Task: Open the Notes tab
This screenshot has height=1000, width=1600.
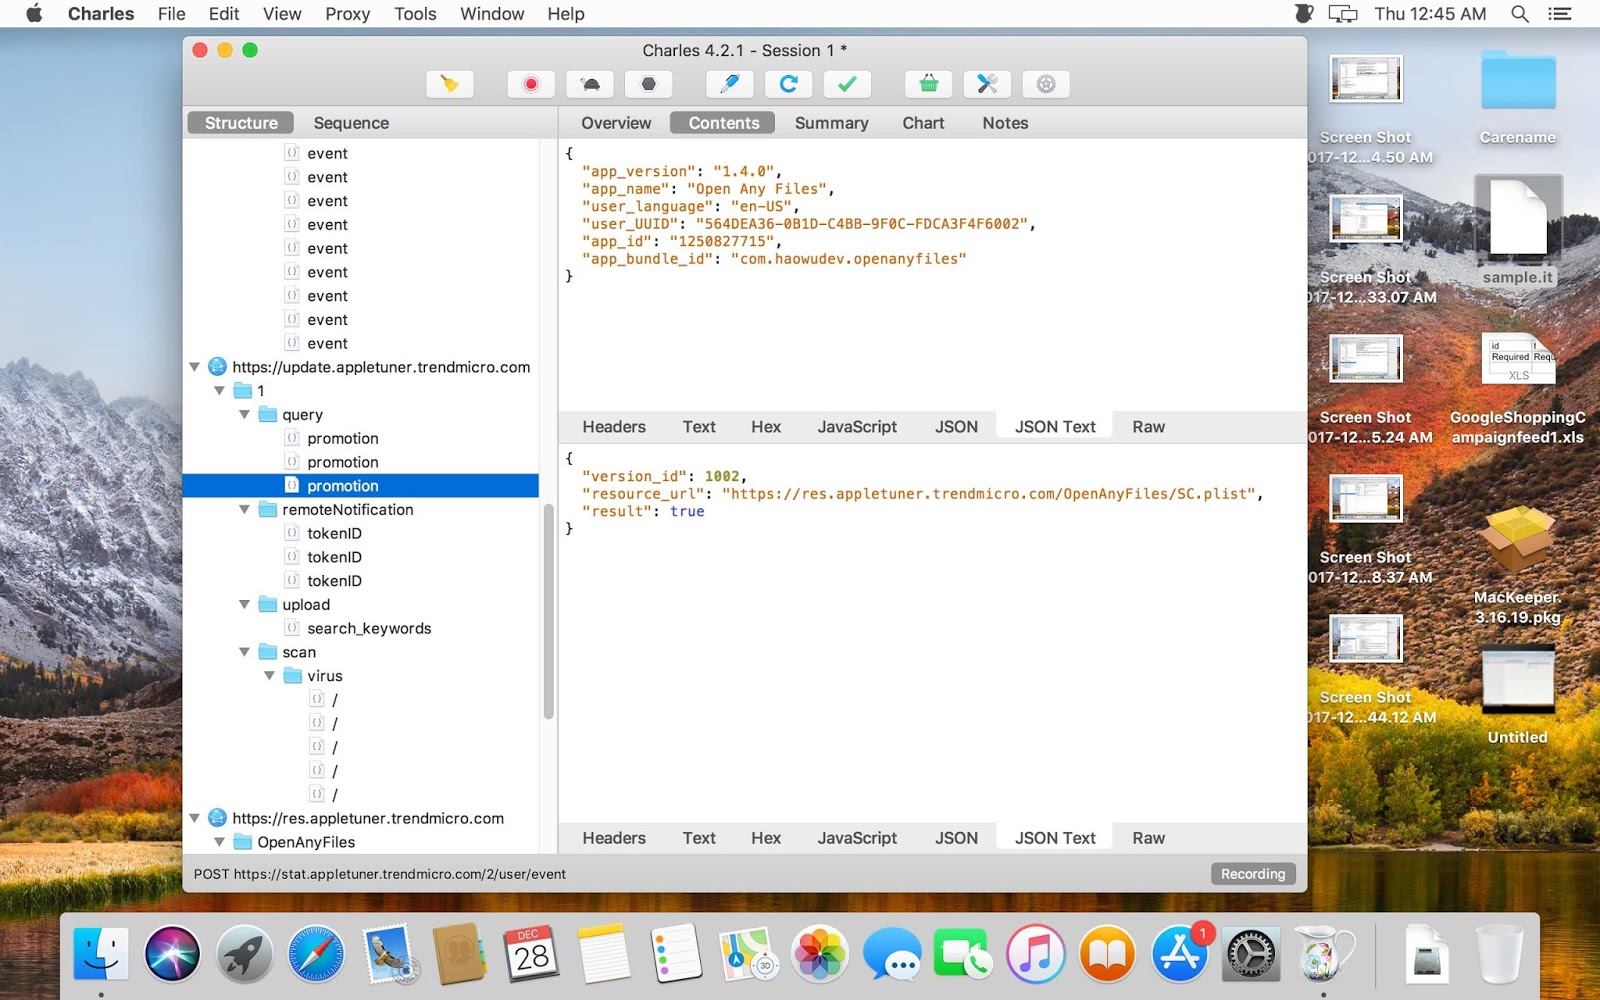Action: [x=1005, y=123]
